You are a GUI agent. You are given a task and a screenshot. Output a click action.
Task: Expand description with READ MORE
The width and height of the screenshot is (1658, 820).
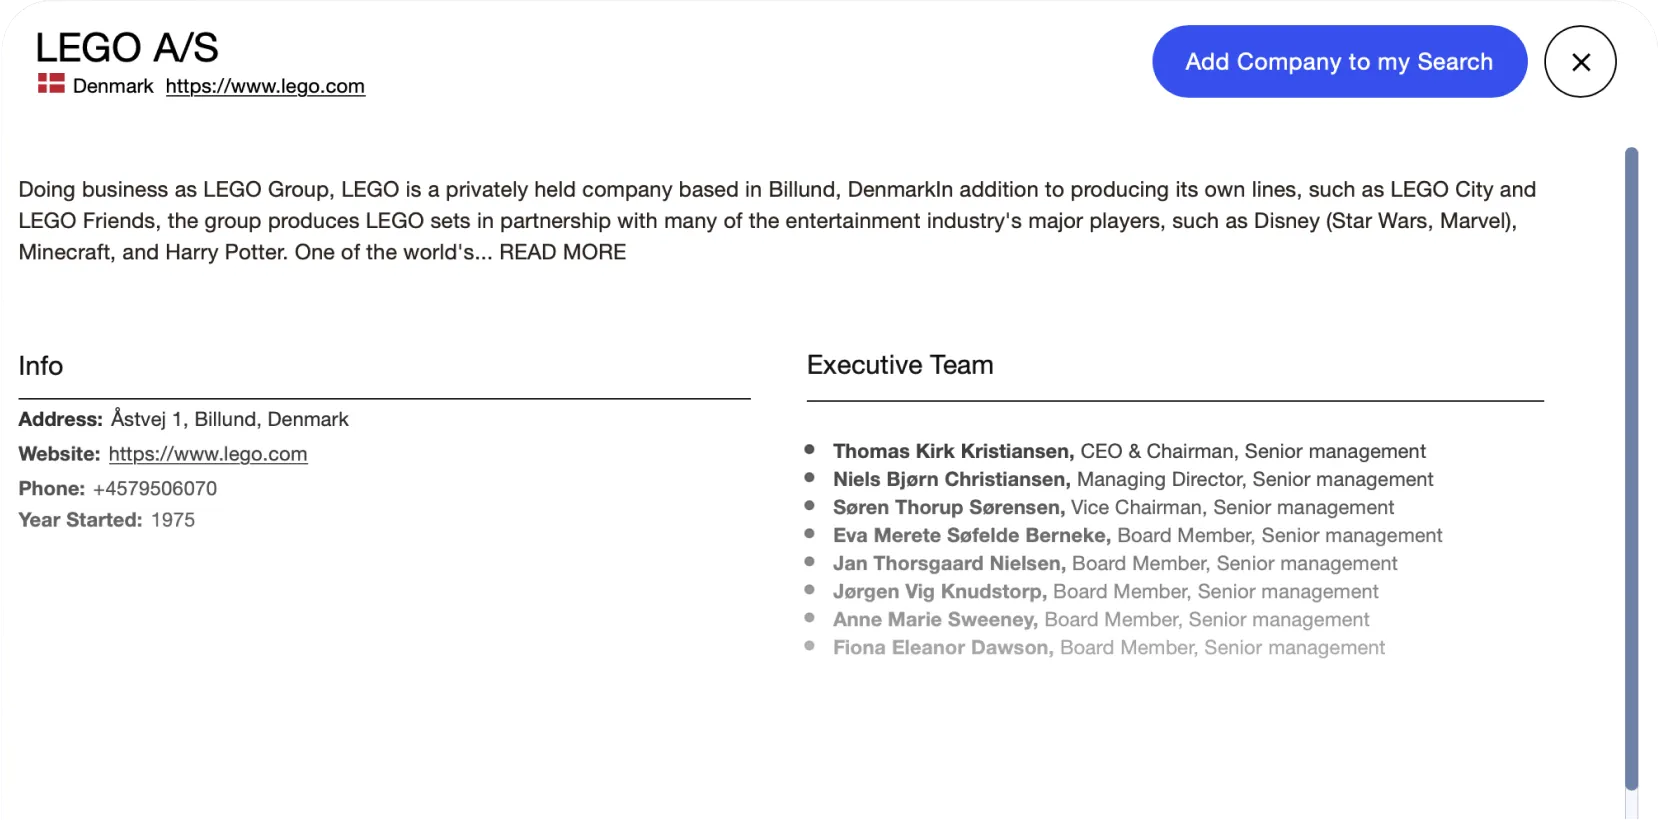tap(563, 252)
